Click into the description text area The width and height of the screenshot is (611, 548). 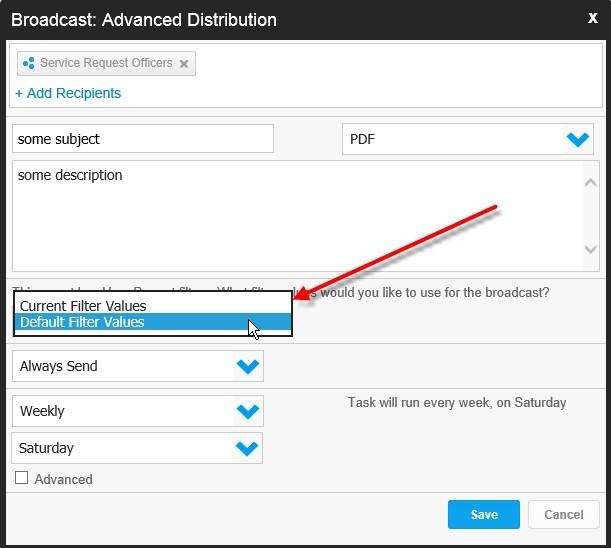[295, 214]
